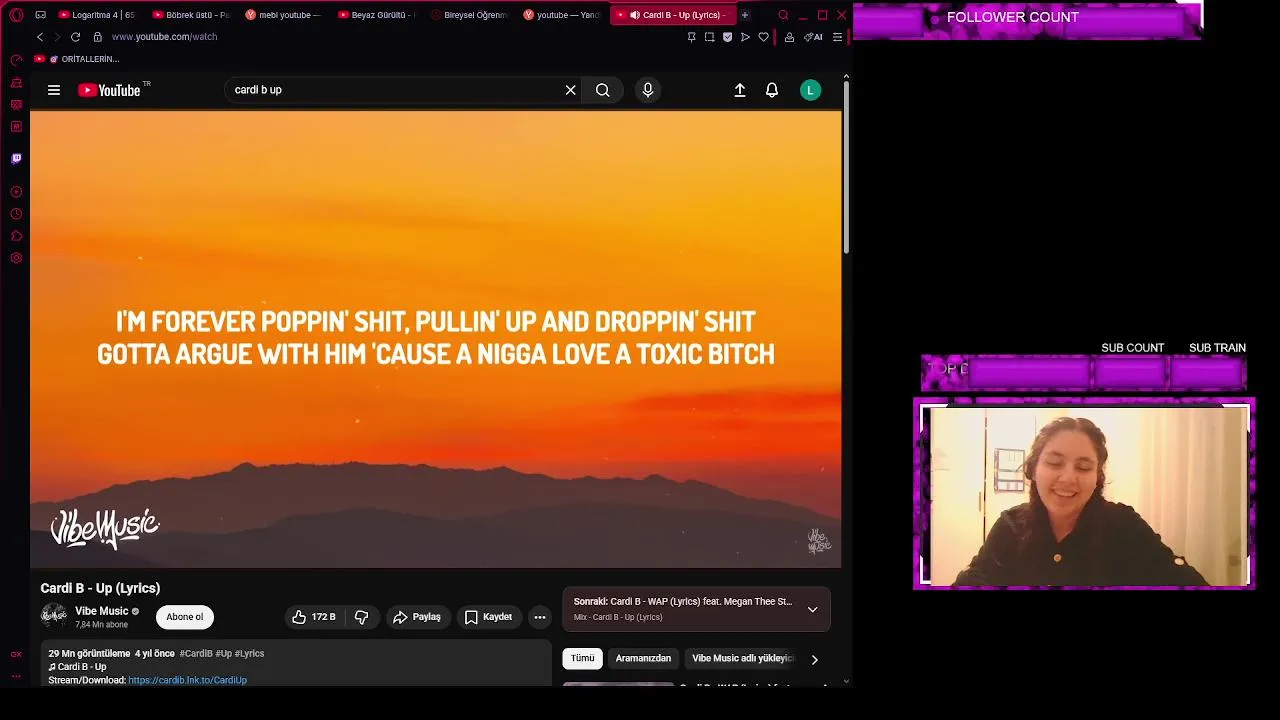Take a snapshot with the camera icon

[709, 37]
